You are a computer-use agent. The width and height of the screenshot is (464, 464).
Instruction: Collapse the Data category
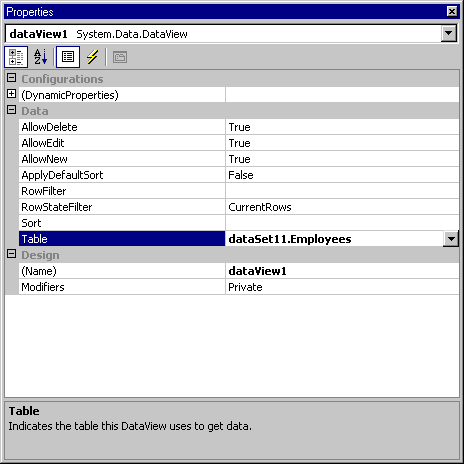click(11, 110)
